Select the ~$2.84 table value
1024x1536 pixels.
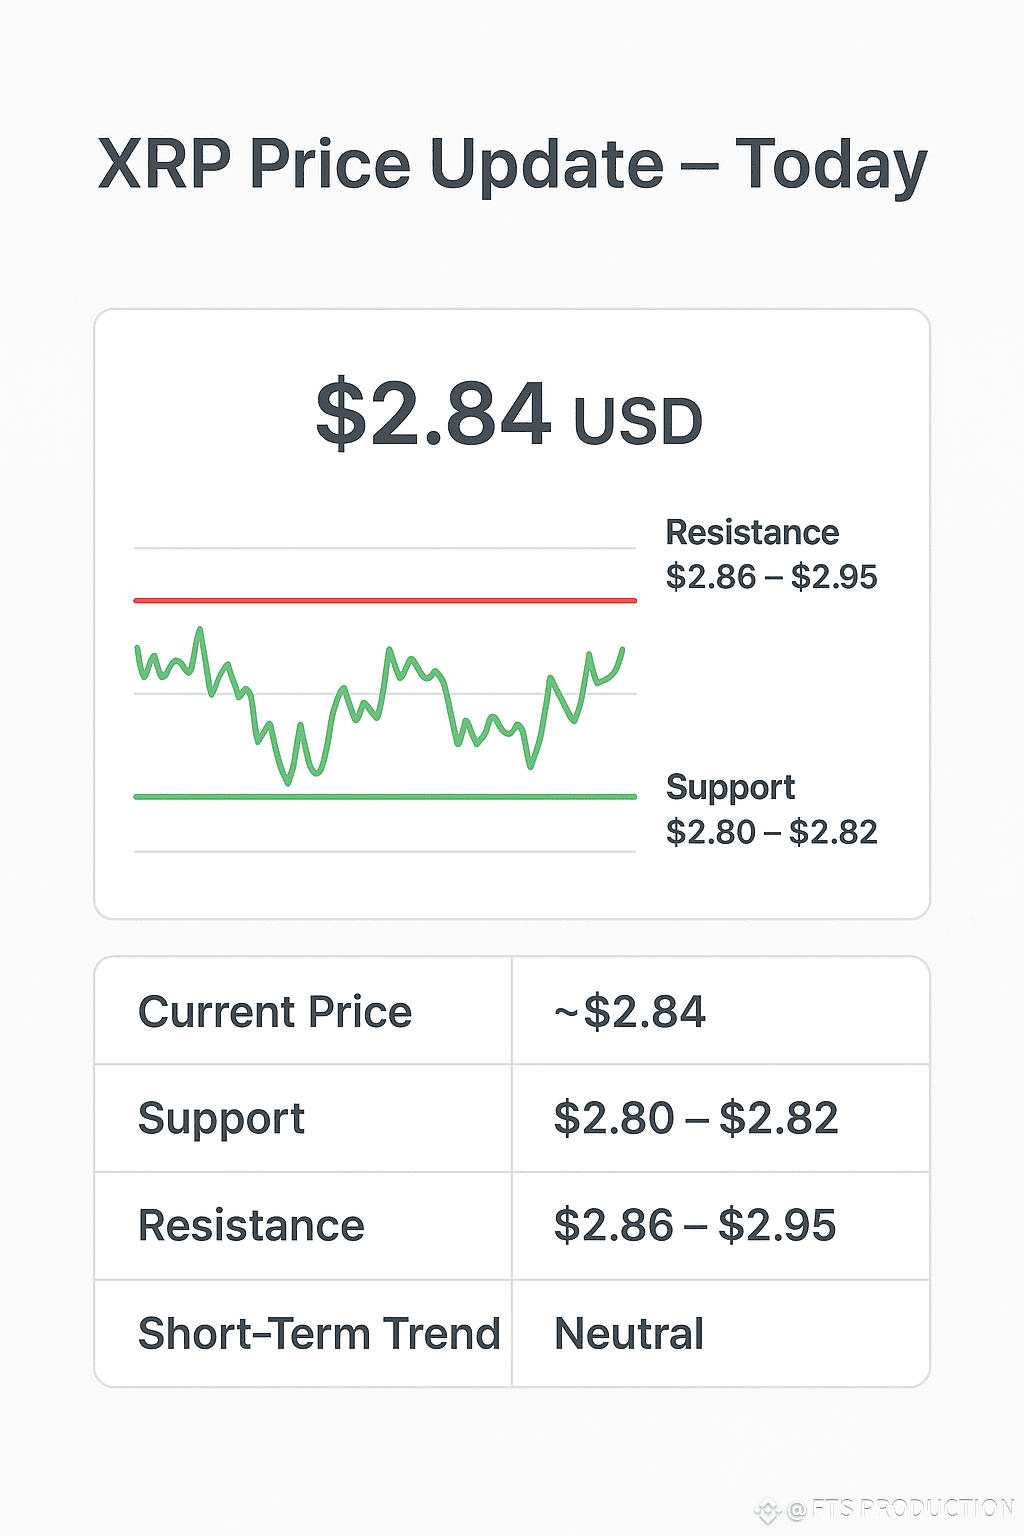630,1012
